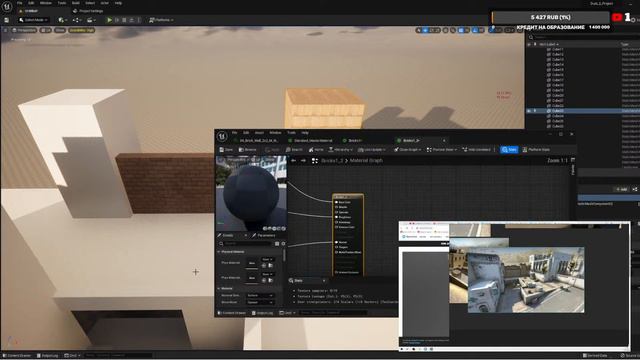This screenshot has height=360, width=640.
Task: Open the quick add content icon menu
Action: [62, 20]
